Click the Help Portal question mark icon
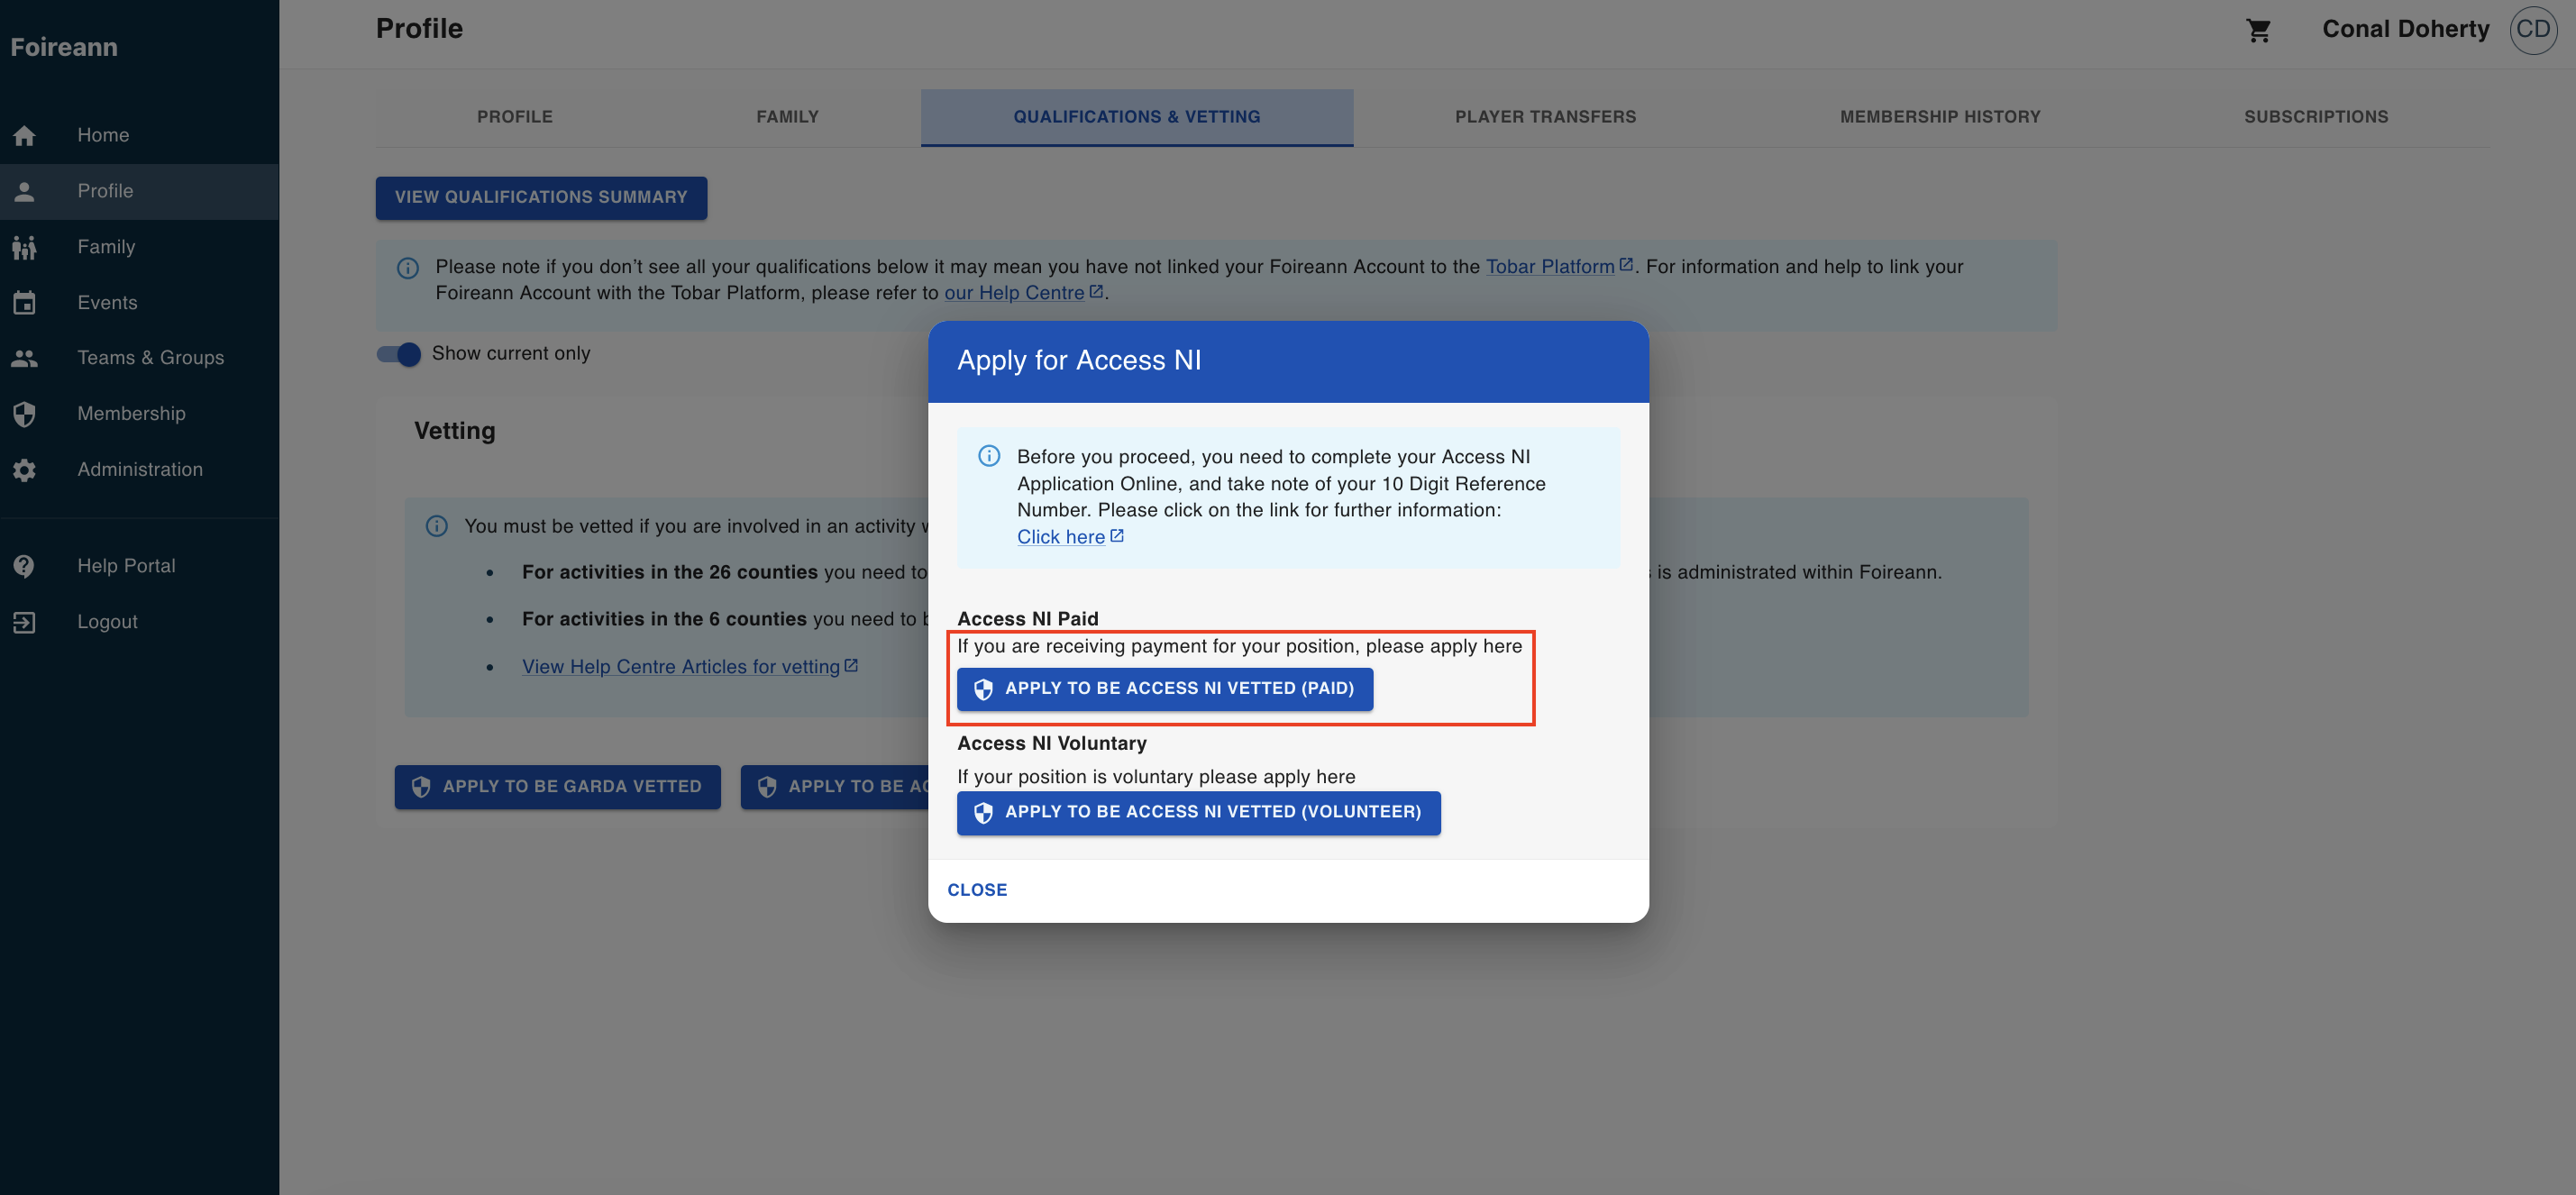Image resolution: width=2576 pixels, height=1195 pixels. [25, 566]
